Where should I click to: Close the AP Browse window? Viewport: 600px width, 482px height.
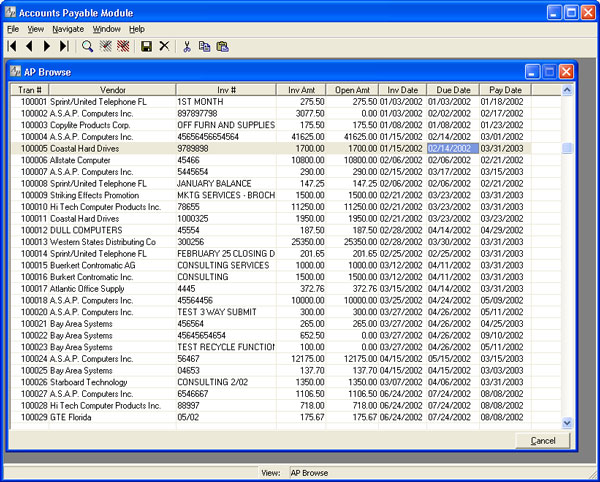[566, 71]
